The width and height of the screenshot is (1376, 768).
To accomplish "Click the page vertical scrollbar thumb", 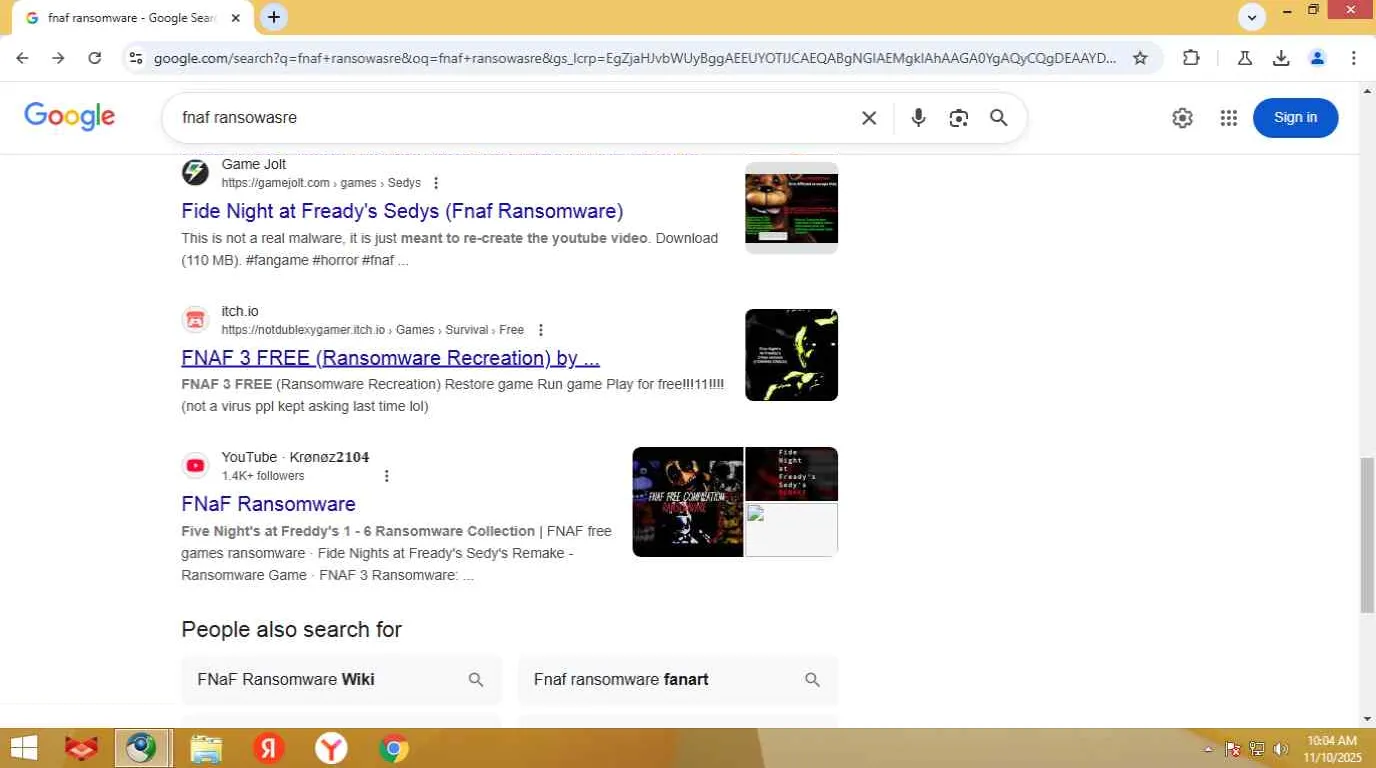I will (x=1367, y=535).
